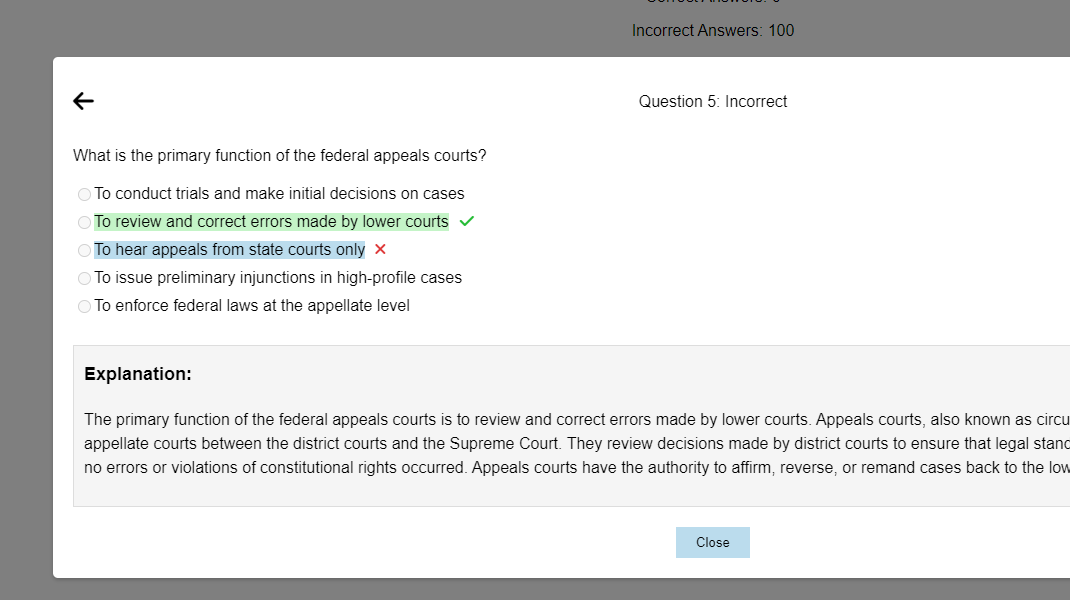The height and width of the screenshot is (600, 1070).
Task: Select radio button for 'To conduct trials' option
Action: tap(84, 194)
